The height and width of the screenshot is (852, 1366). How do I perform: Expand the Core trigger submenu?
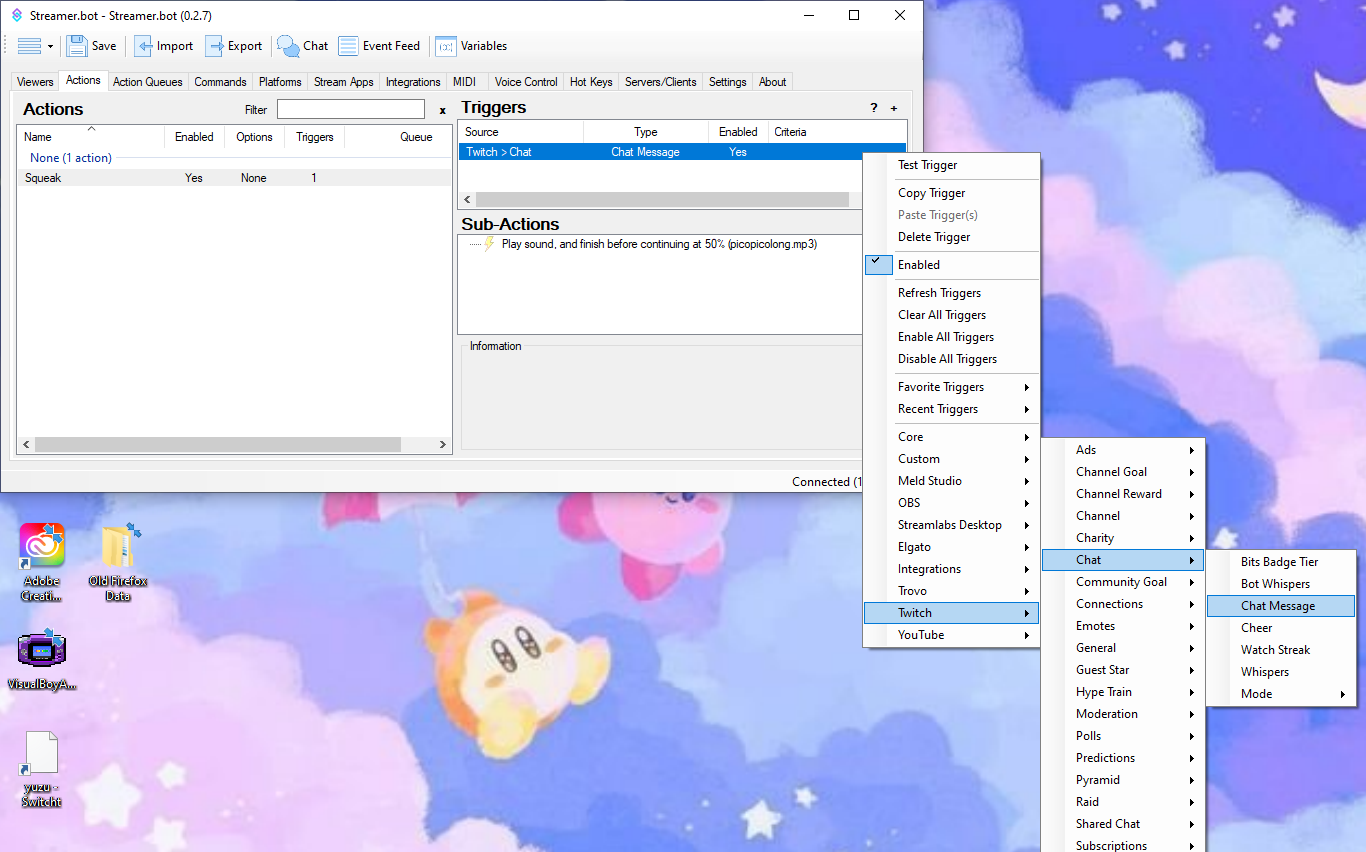(952, 437)
